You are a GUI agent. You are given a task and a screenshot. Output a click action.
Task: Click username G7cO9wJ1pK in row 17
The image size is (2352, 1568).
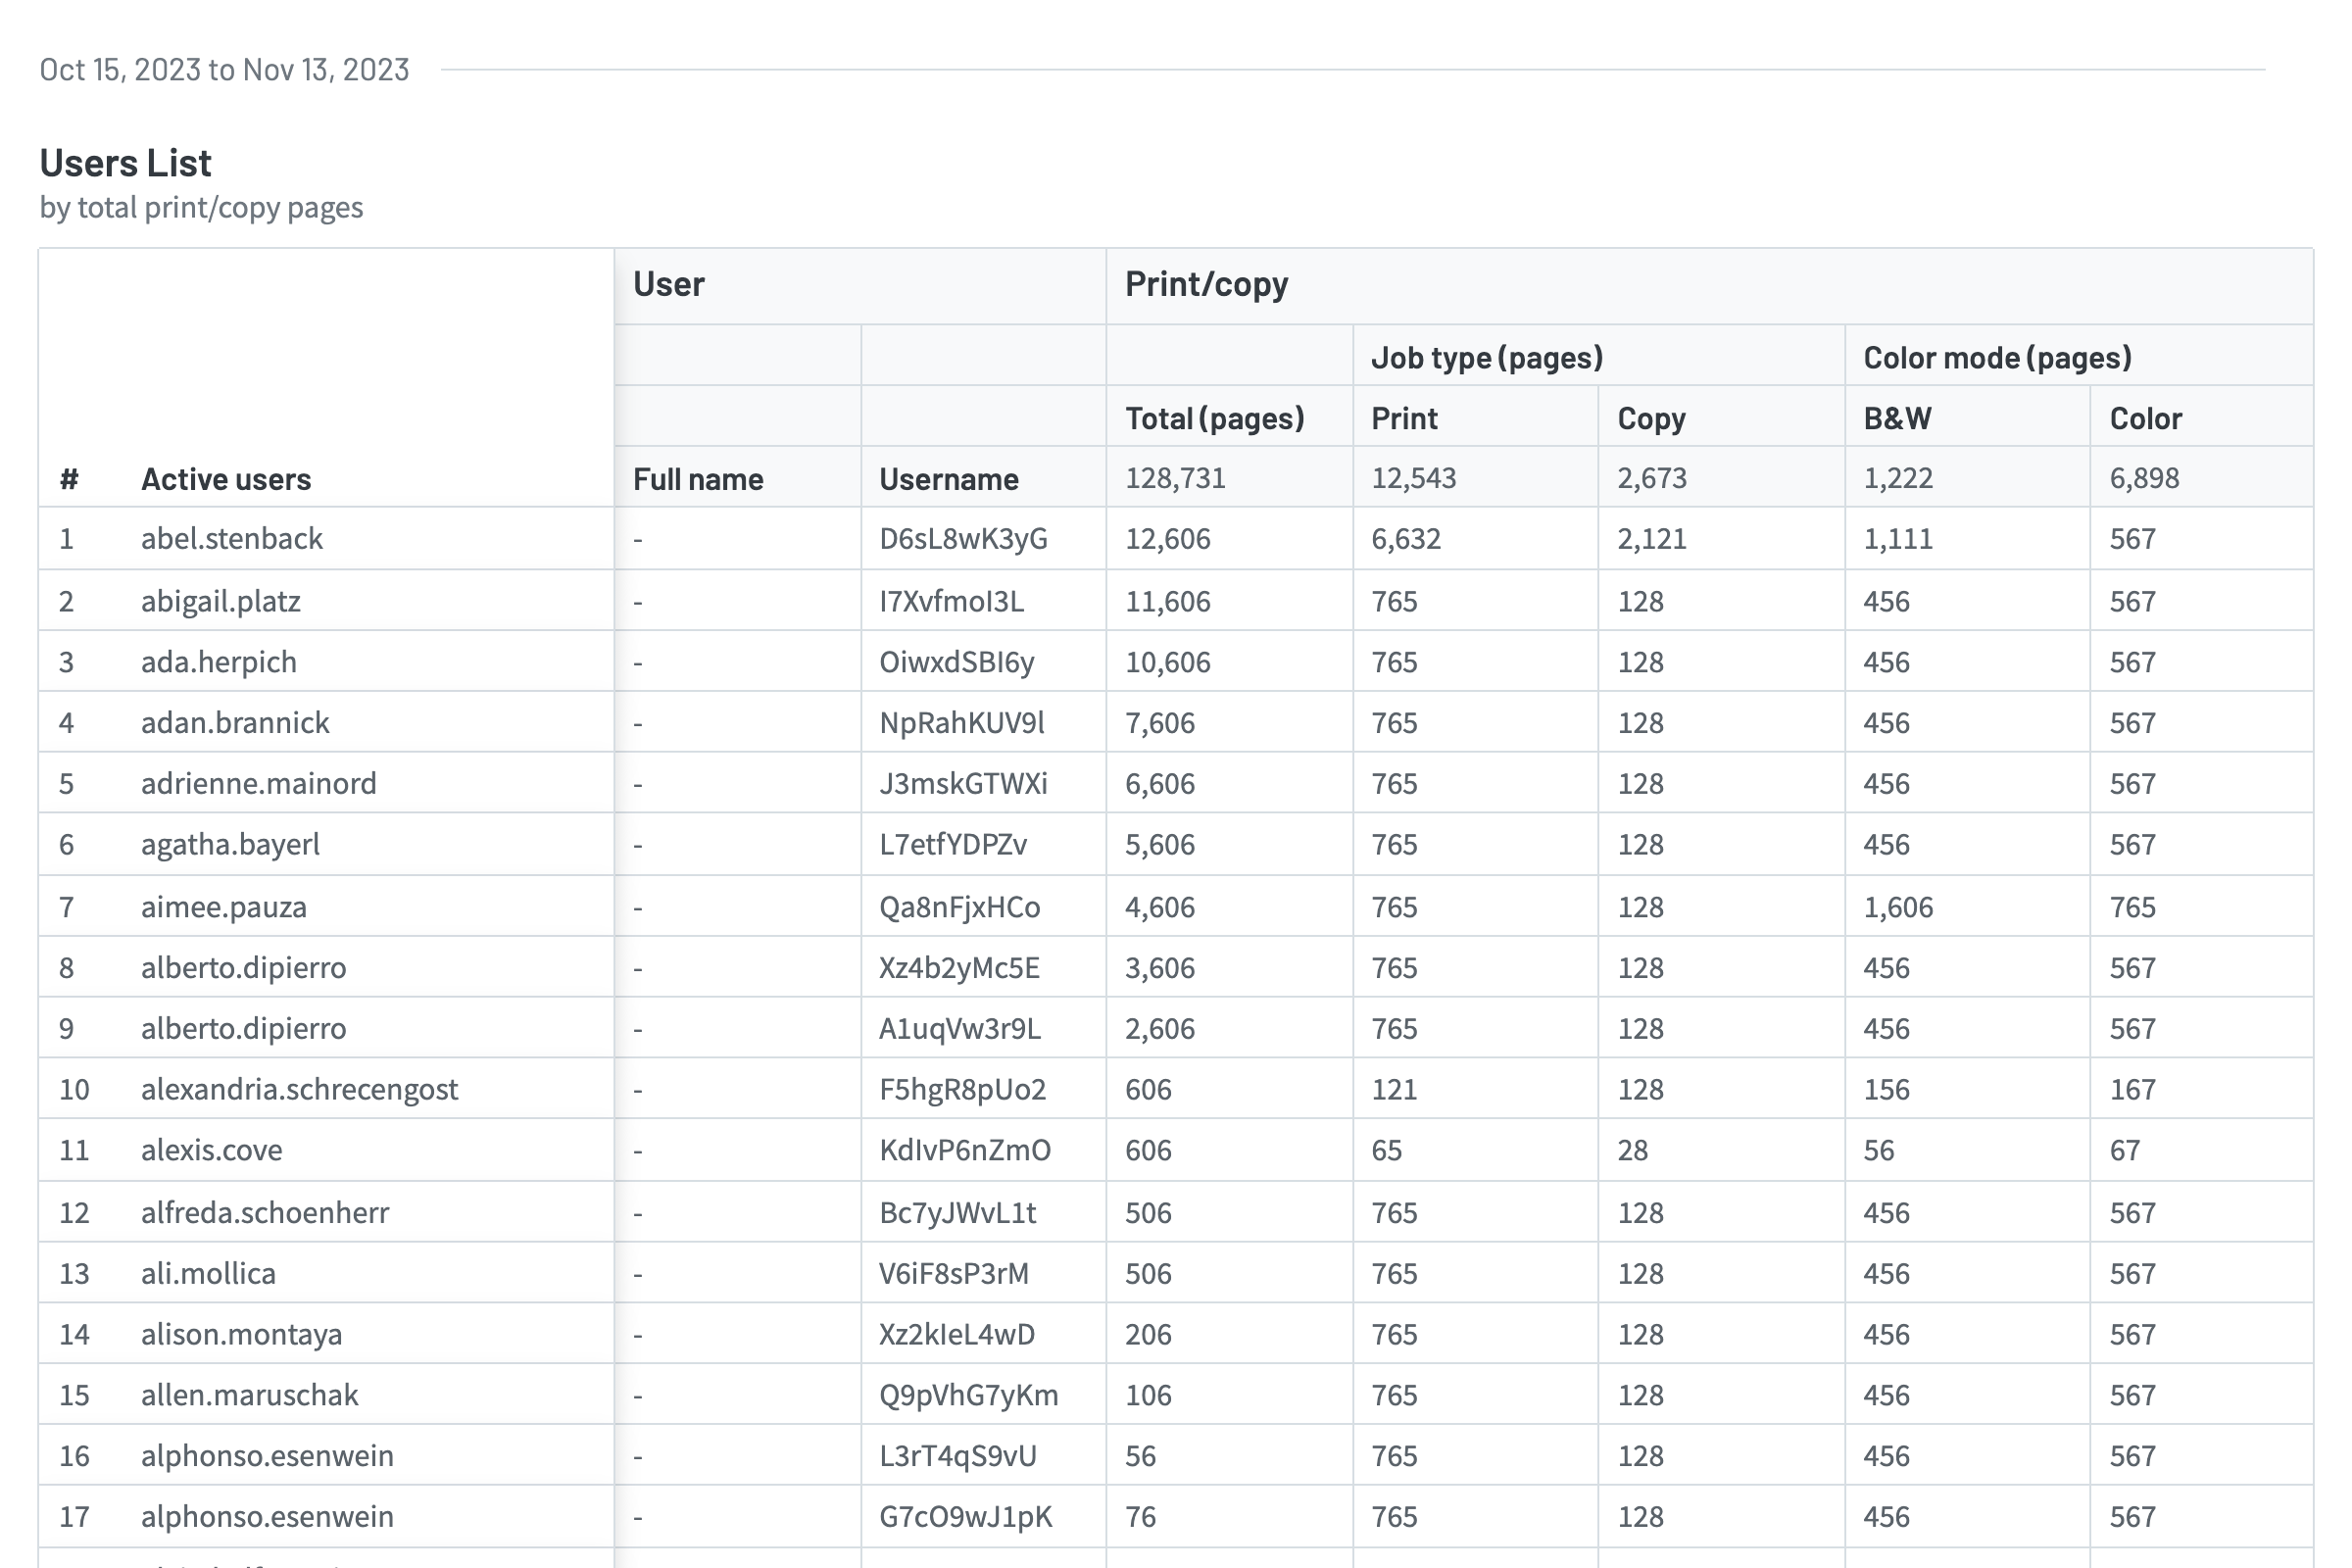pos(965,1517)
